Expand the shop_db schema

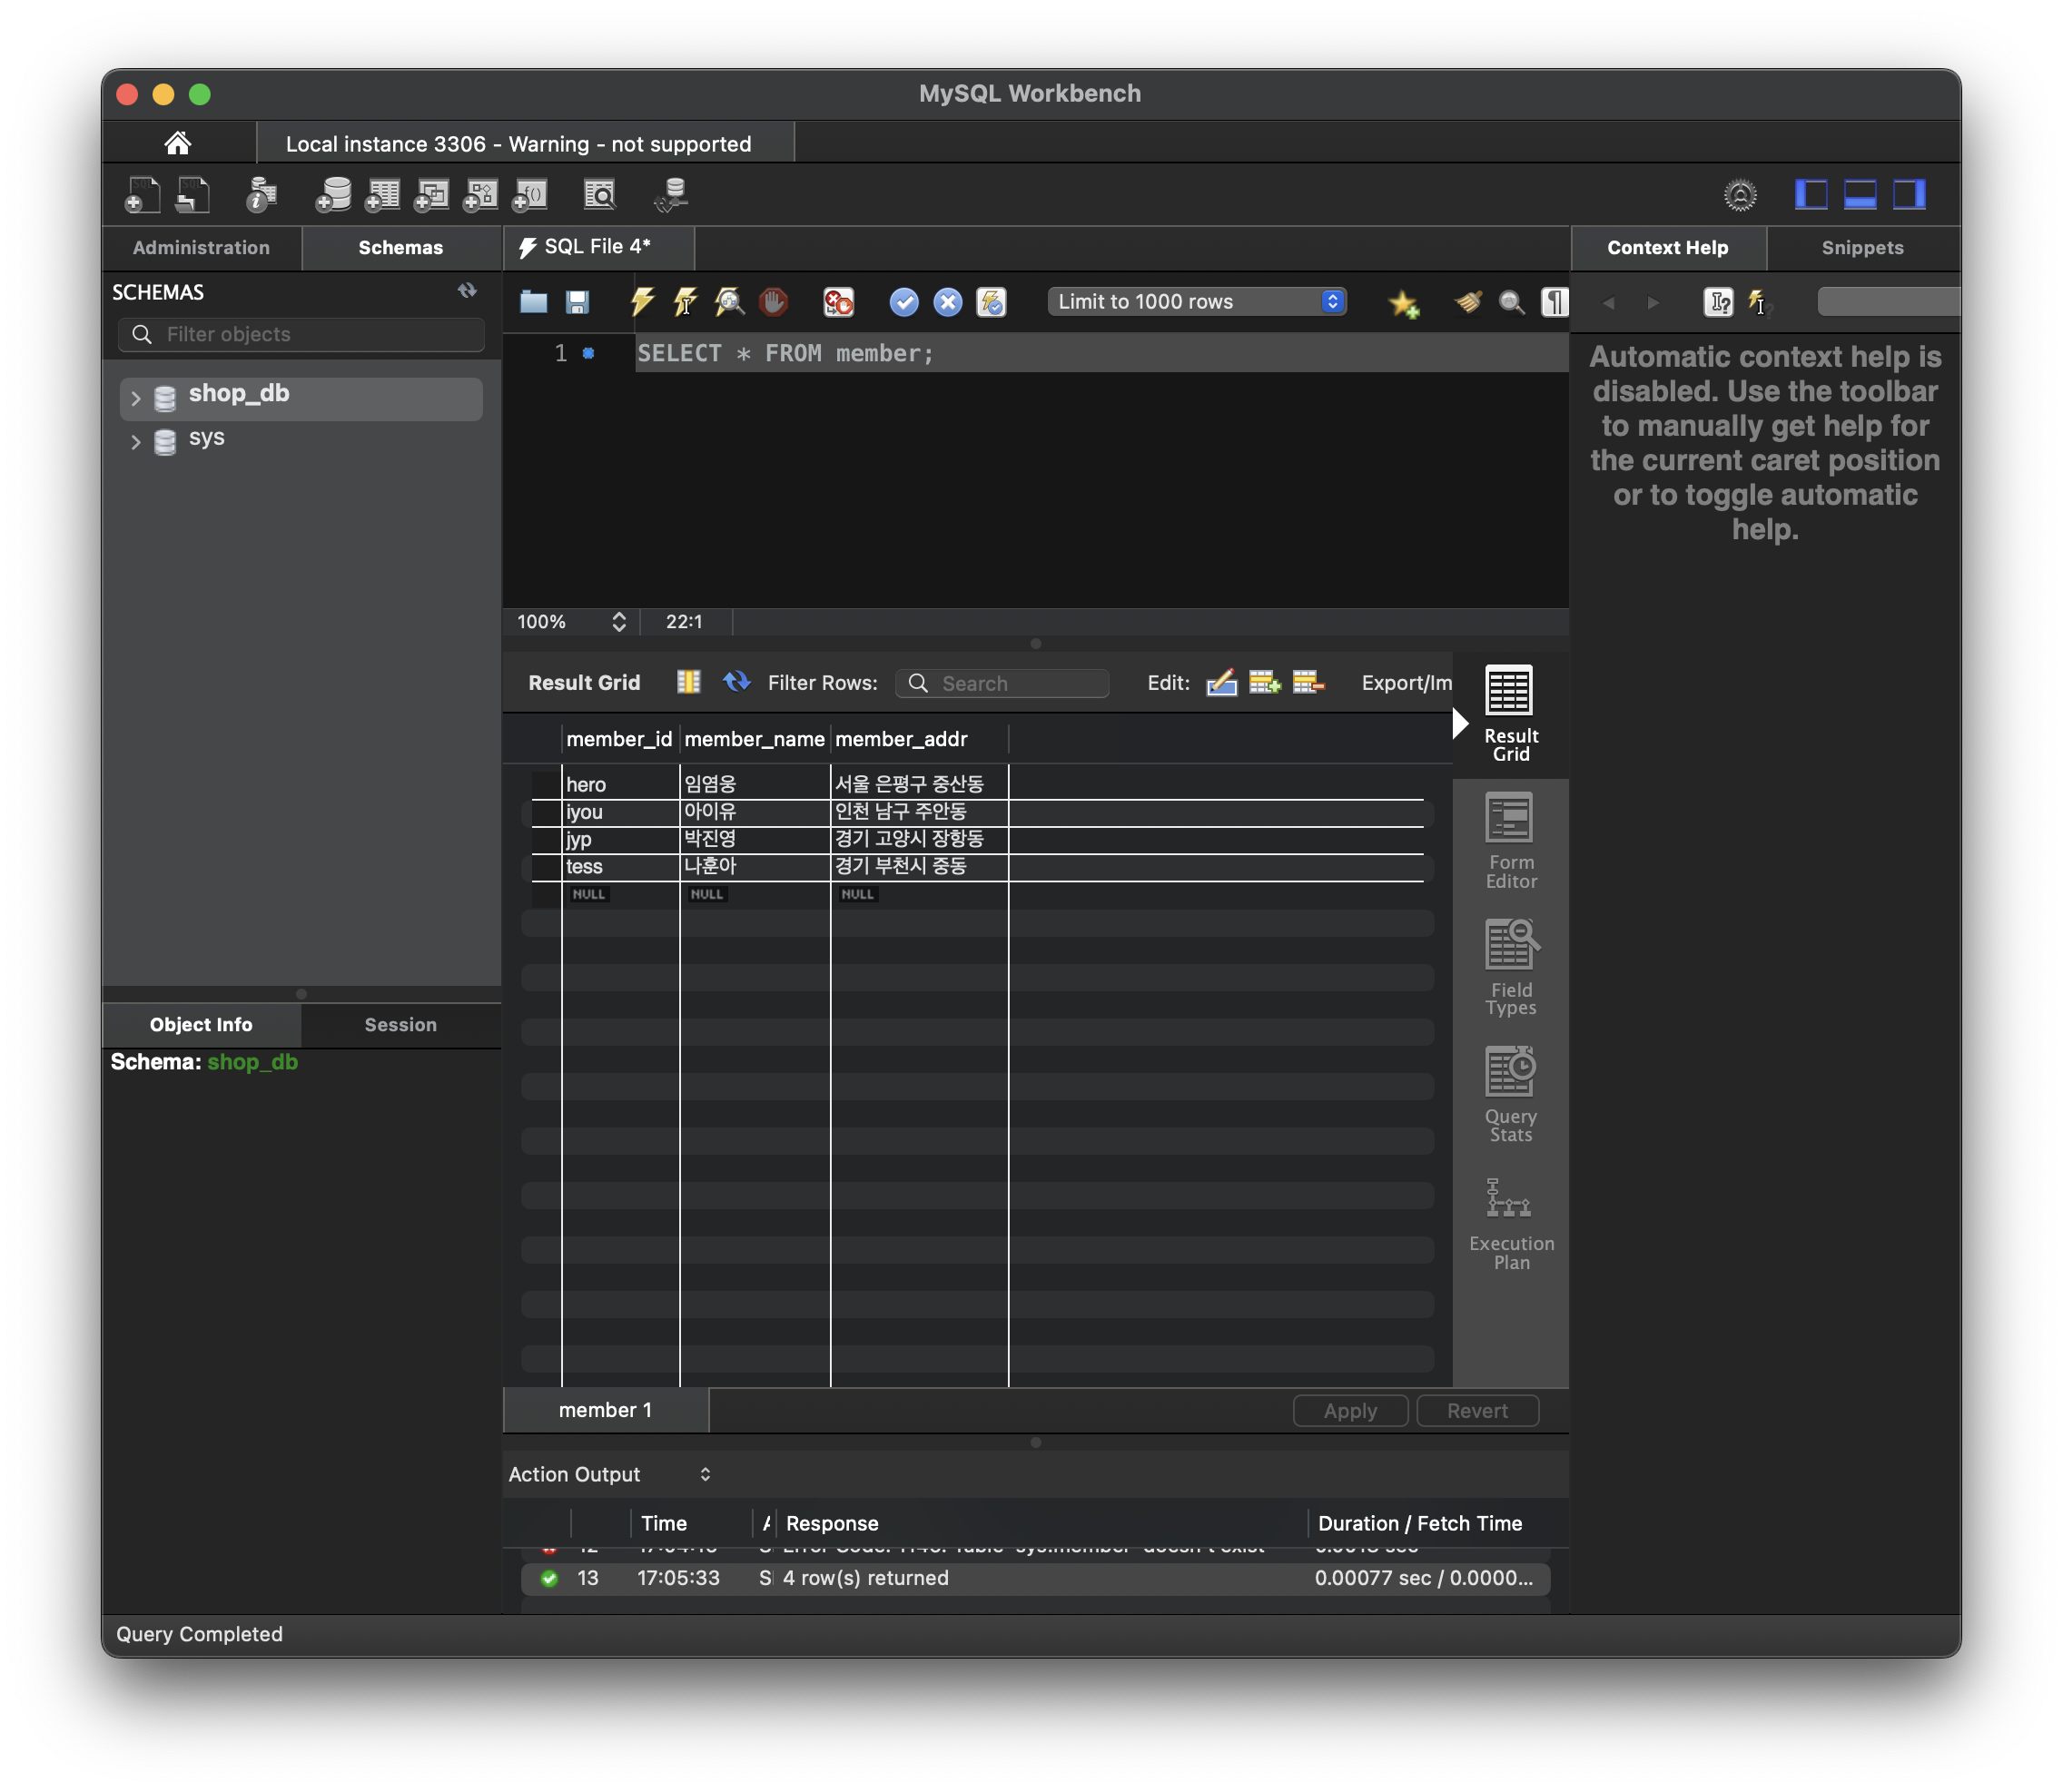136,398
